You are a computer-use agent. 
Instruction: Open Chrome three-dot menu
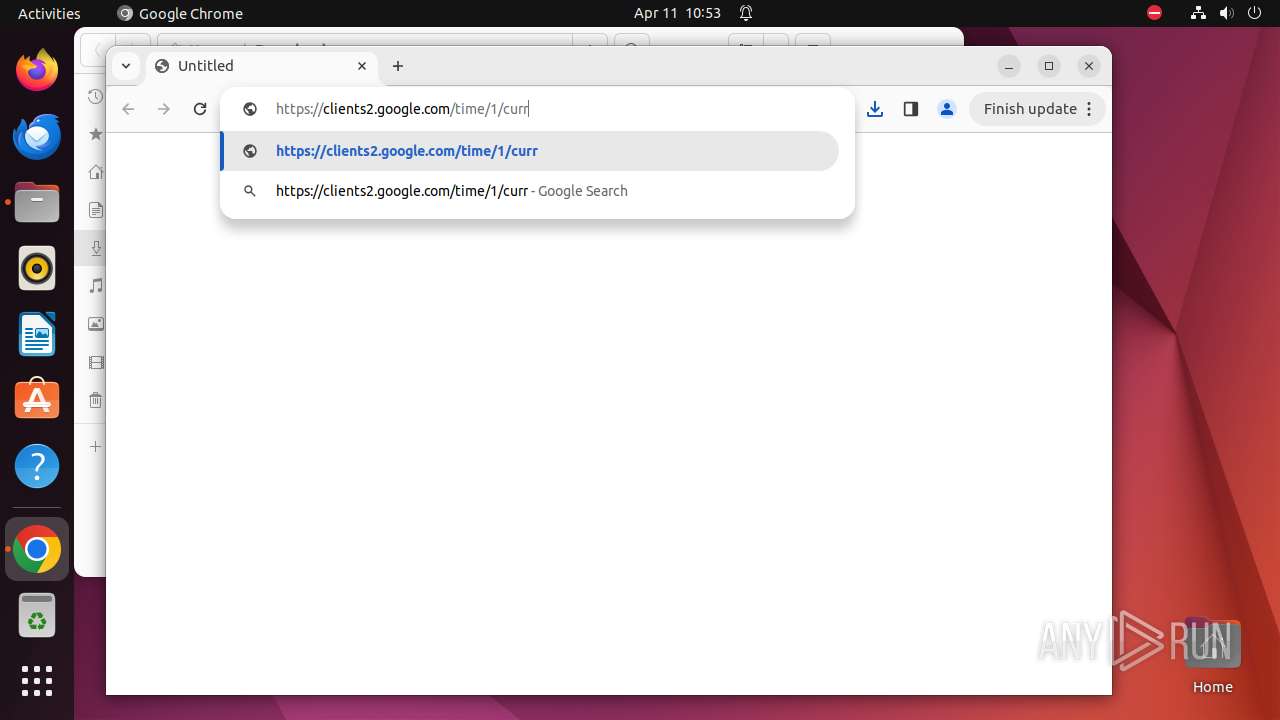tap(1091, 109)
